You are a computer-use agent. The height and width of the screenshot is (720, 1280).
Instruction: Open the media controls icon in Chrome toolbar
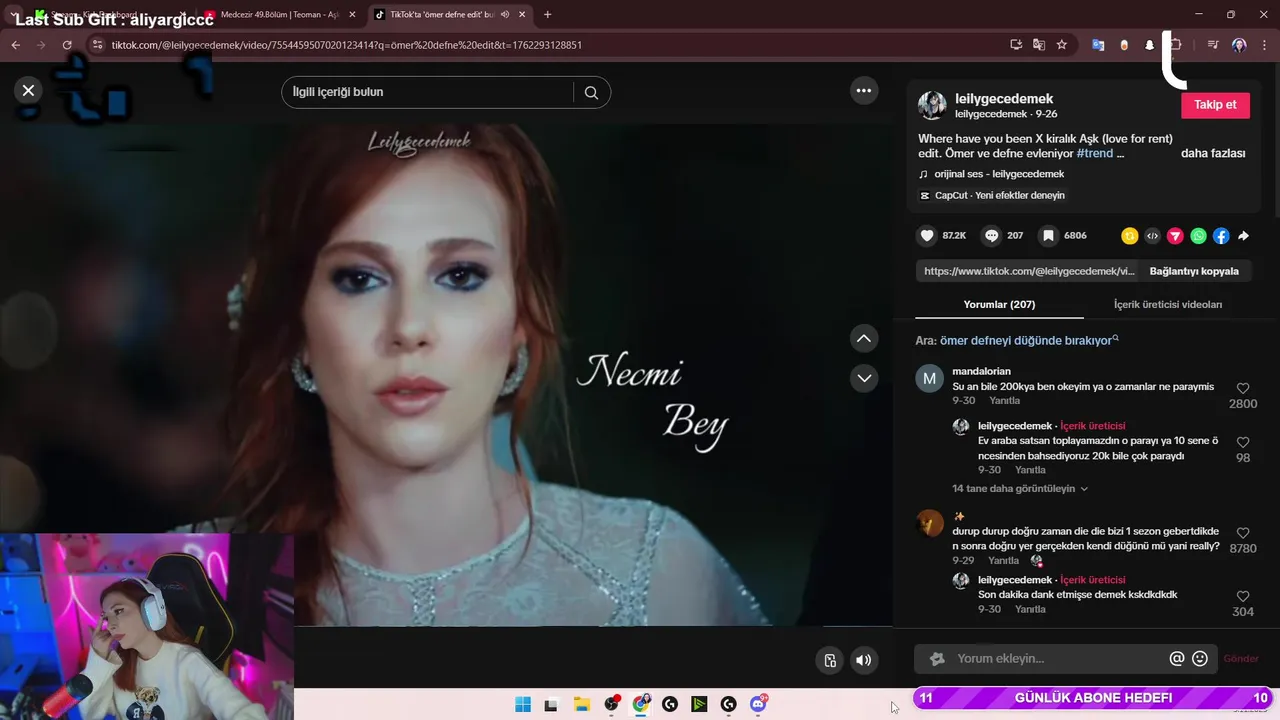1212,45
